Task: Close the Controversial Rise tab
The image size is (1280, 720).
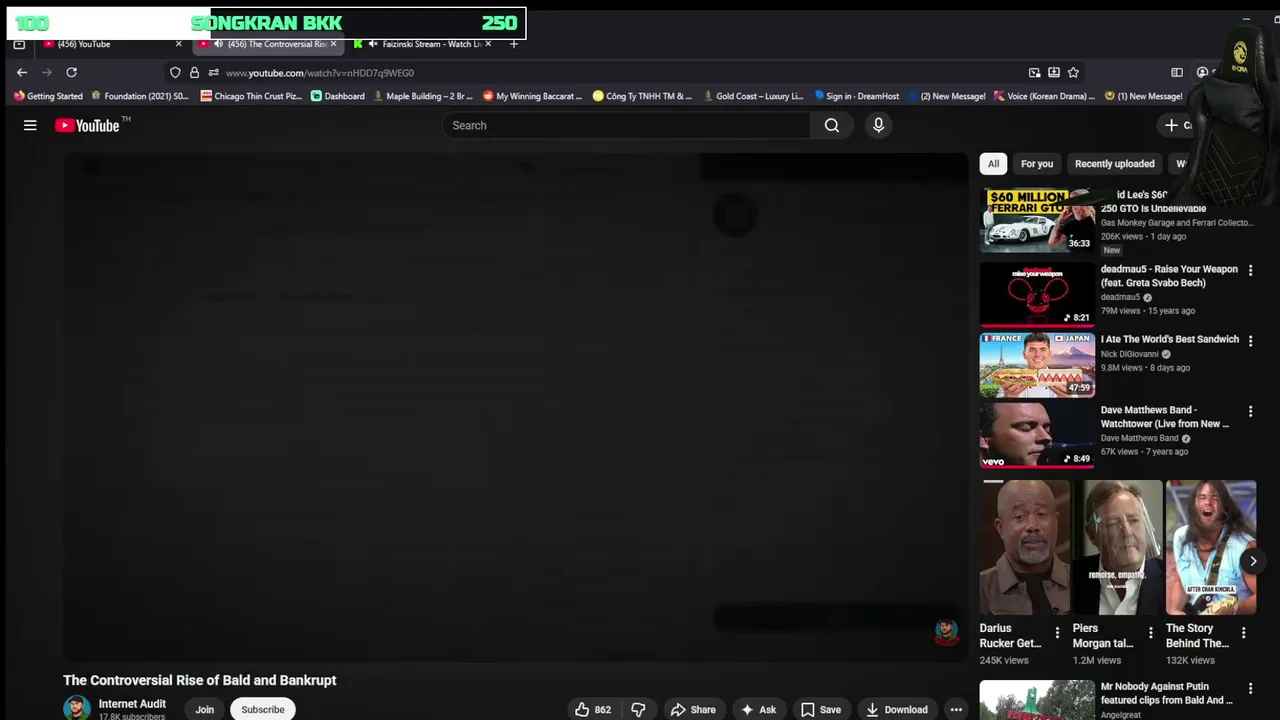Action: coord(333,44)
